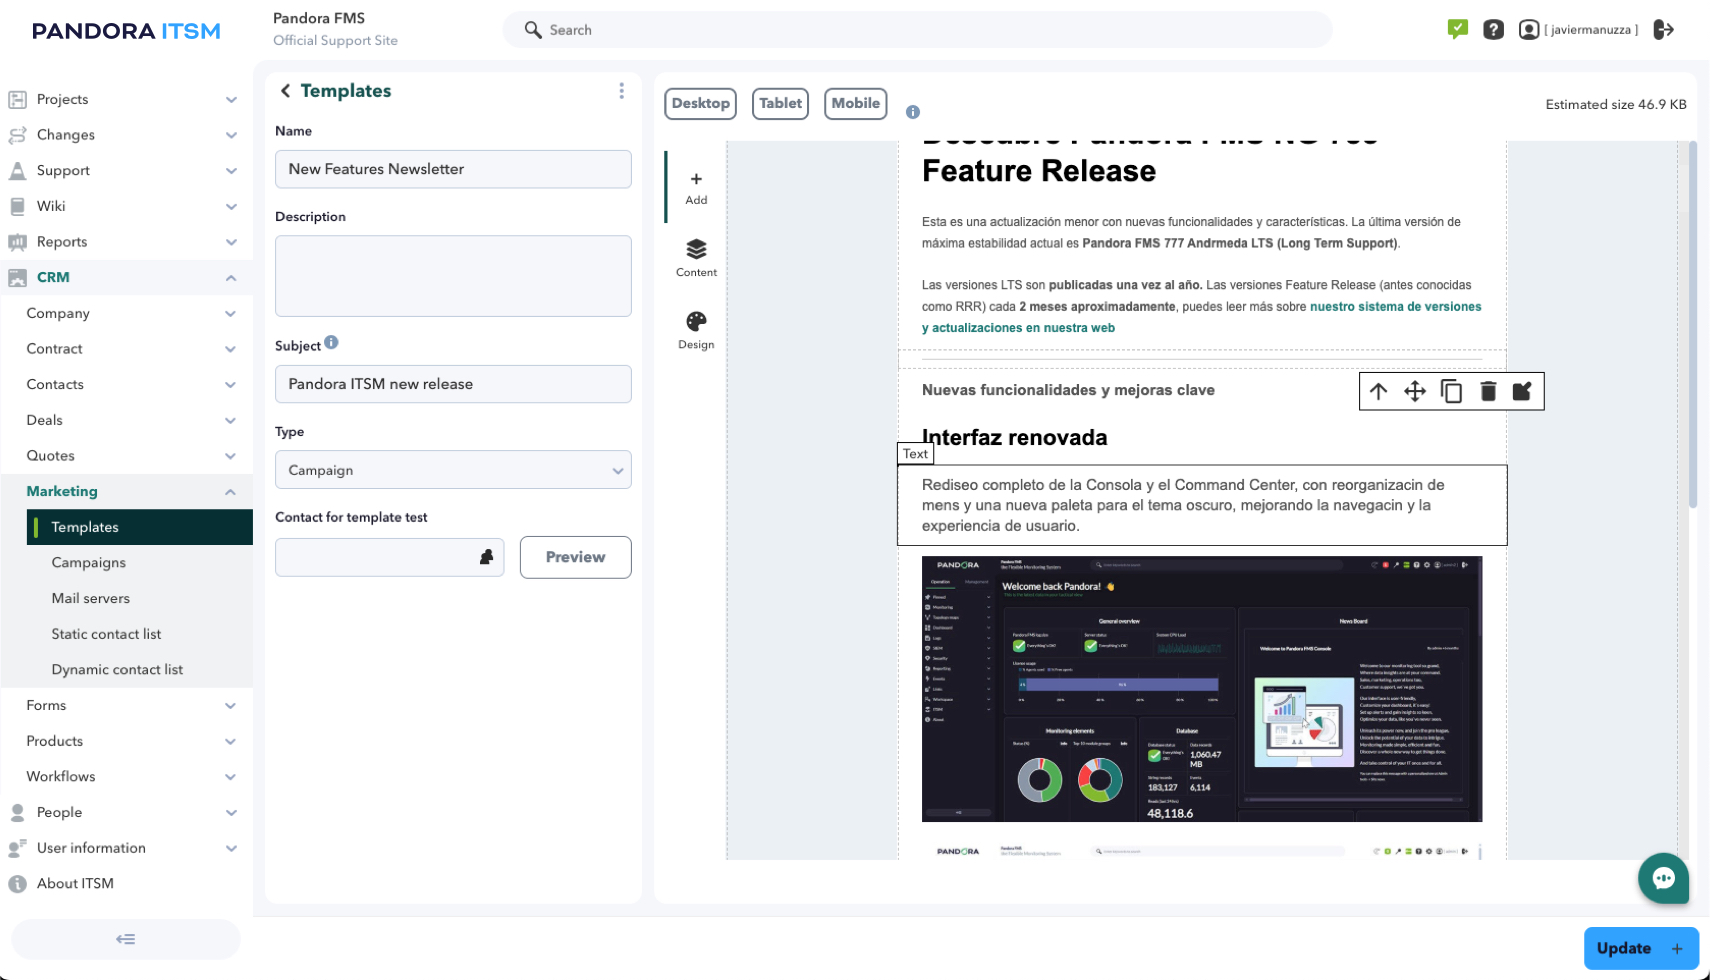This screenshot has height=980, width=1710.
Task: Collapse the Marketing section chevron
Action: [230, 492]
